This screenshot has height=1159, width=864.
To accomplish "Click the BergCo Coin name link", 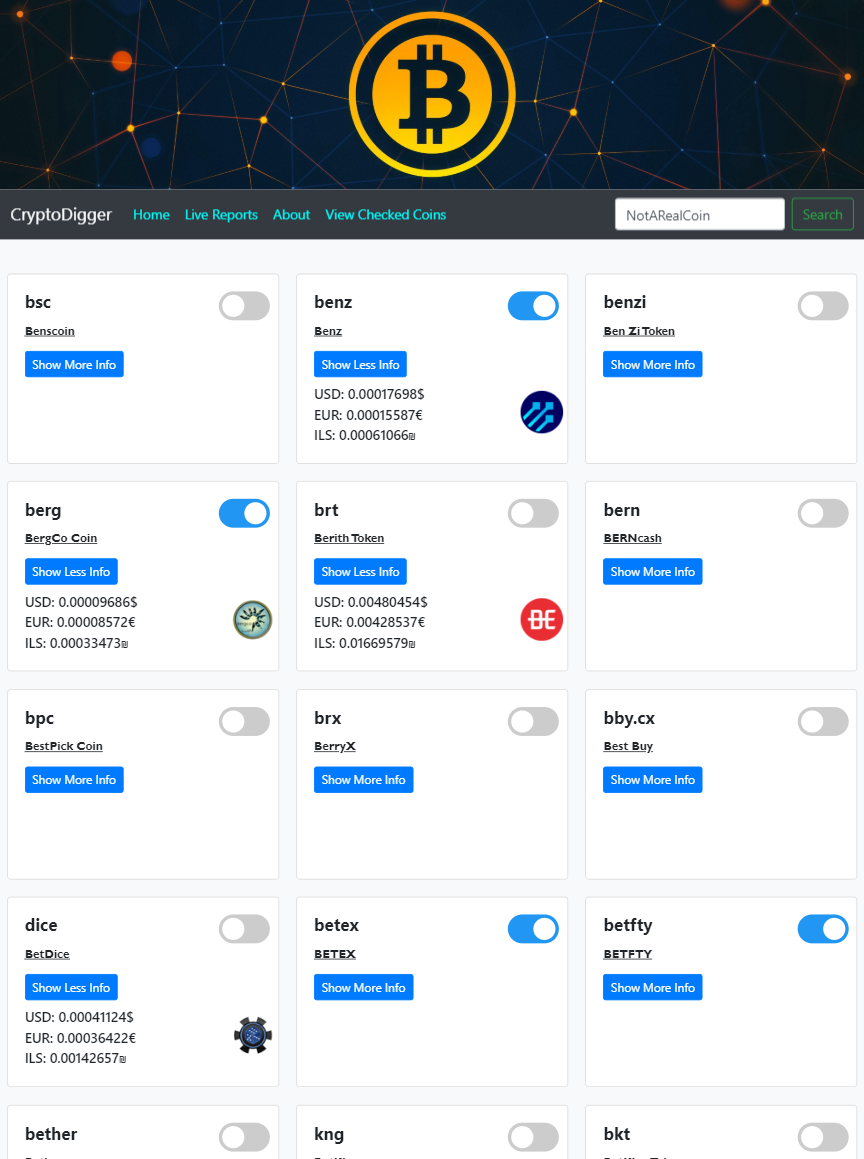I will point(61,538).
